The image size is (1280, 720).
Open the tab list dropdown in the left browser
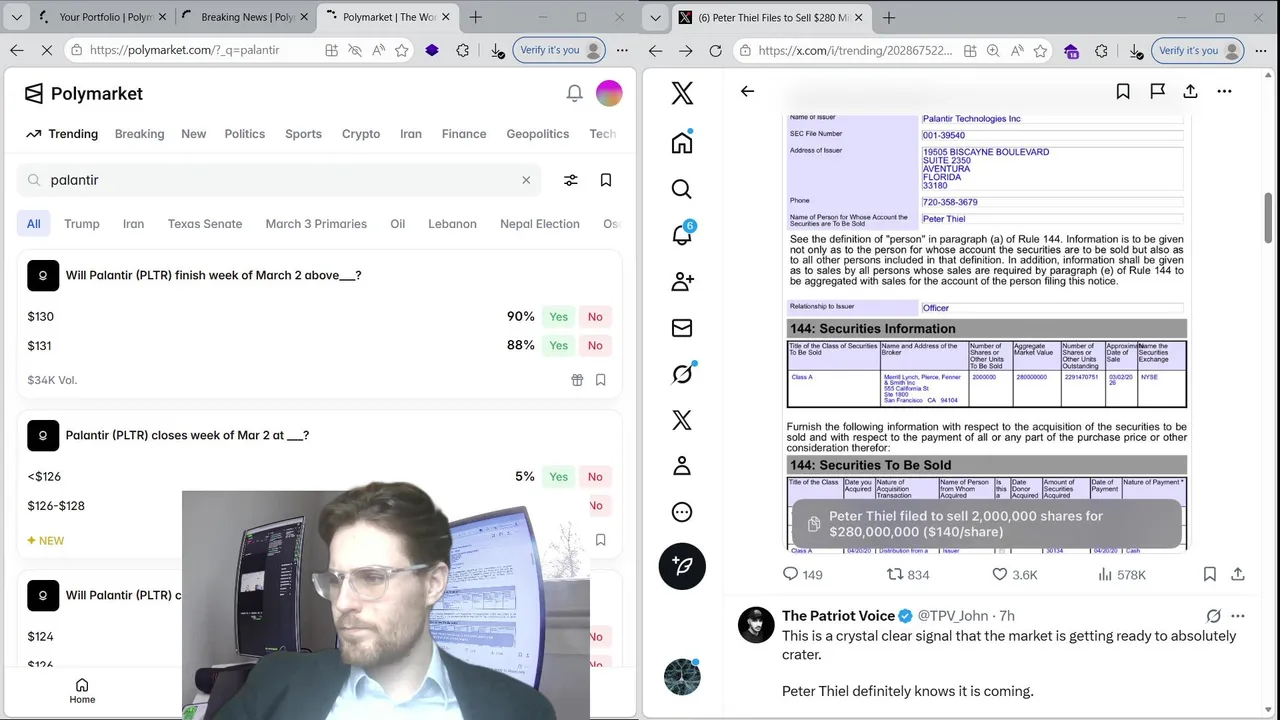click(x=17, y=17)
